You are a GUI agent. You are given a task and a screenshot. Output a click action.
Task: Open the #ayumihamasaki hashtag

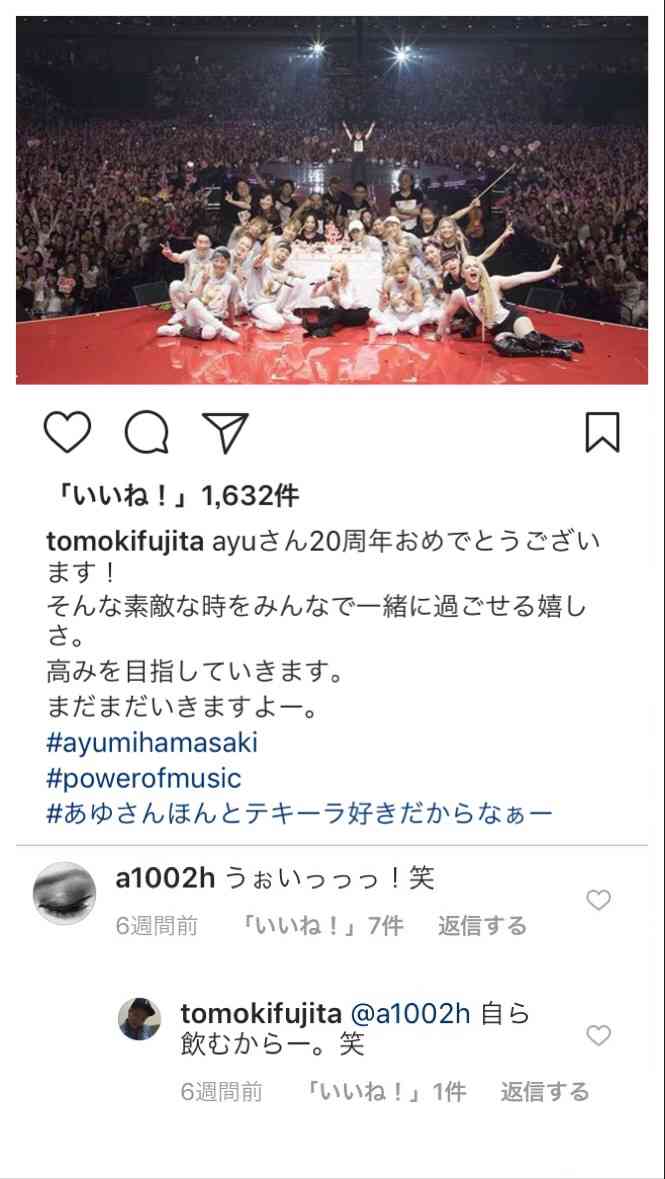[152, 743]
